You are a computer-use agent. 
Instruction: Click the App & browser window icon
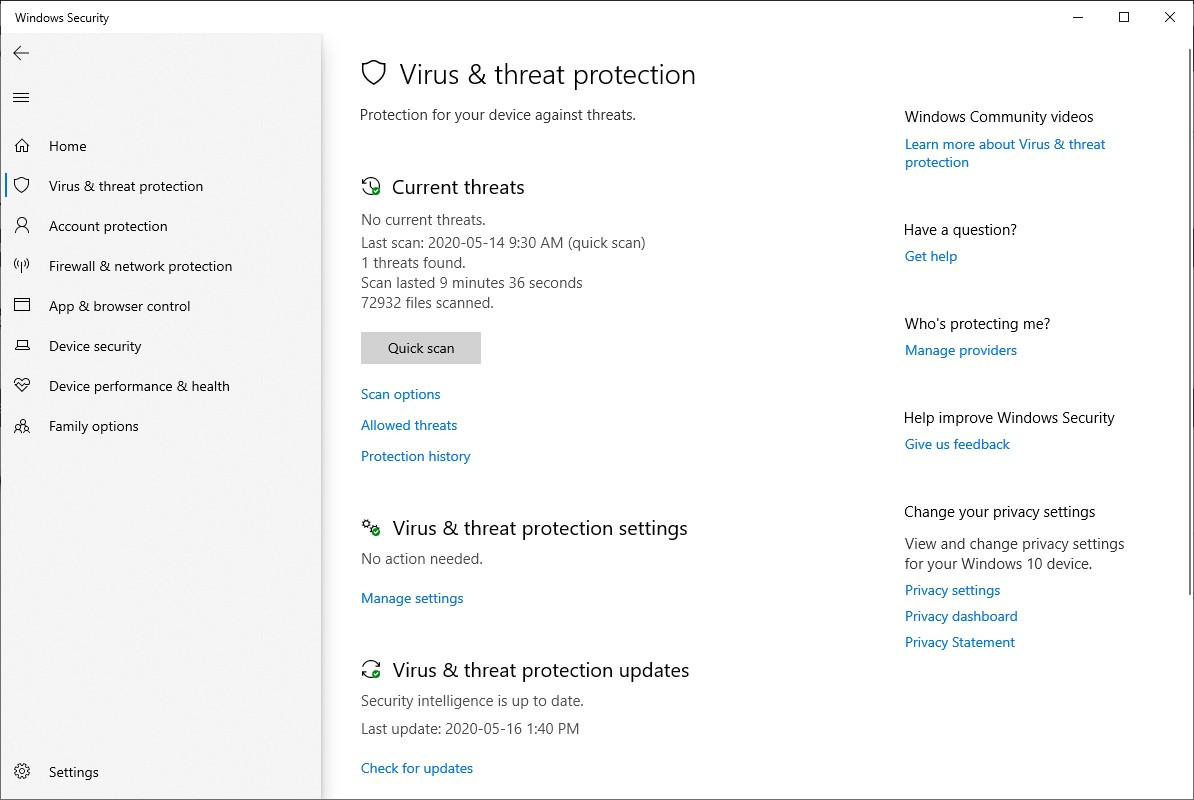[22, 304]
